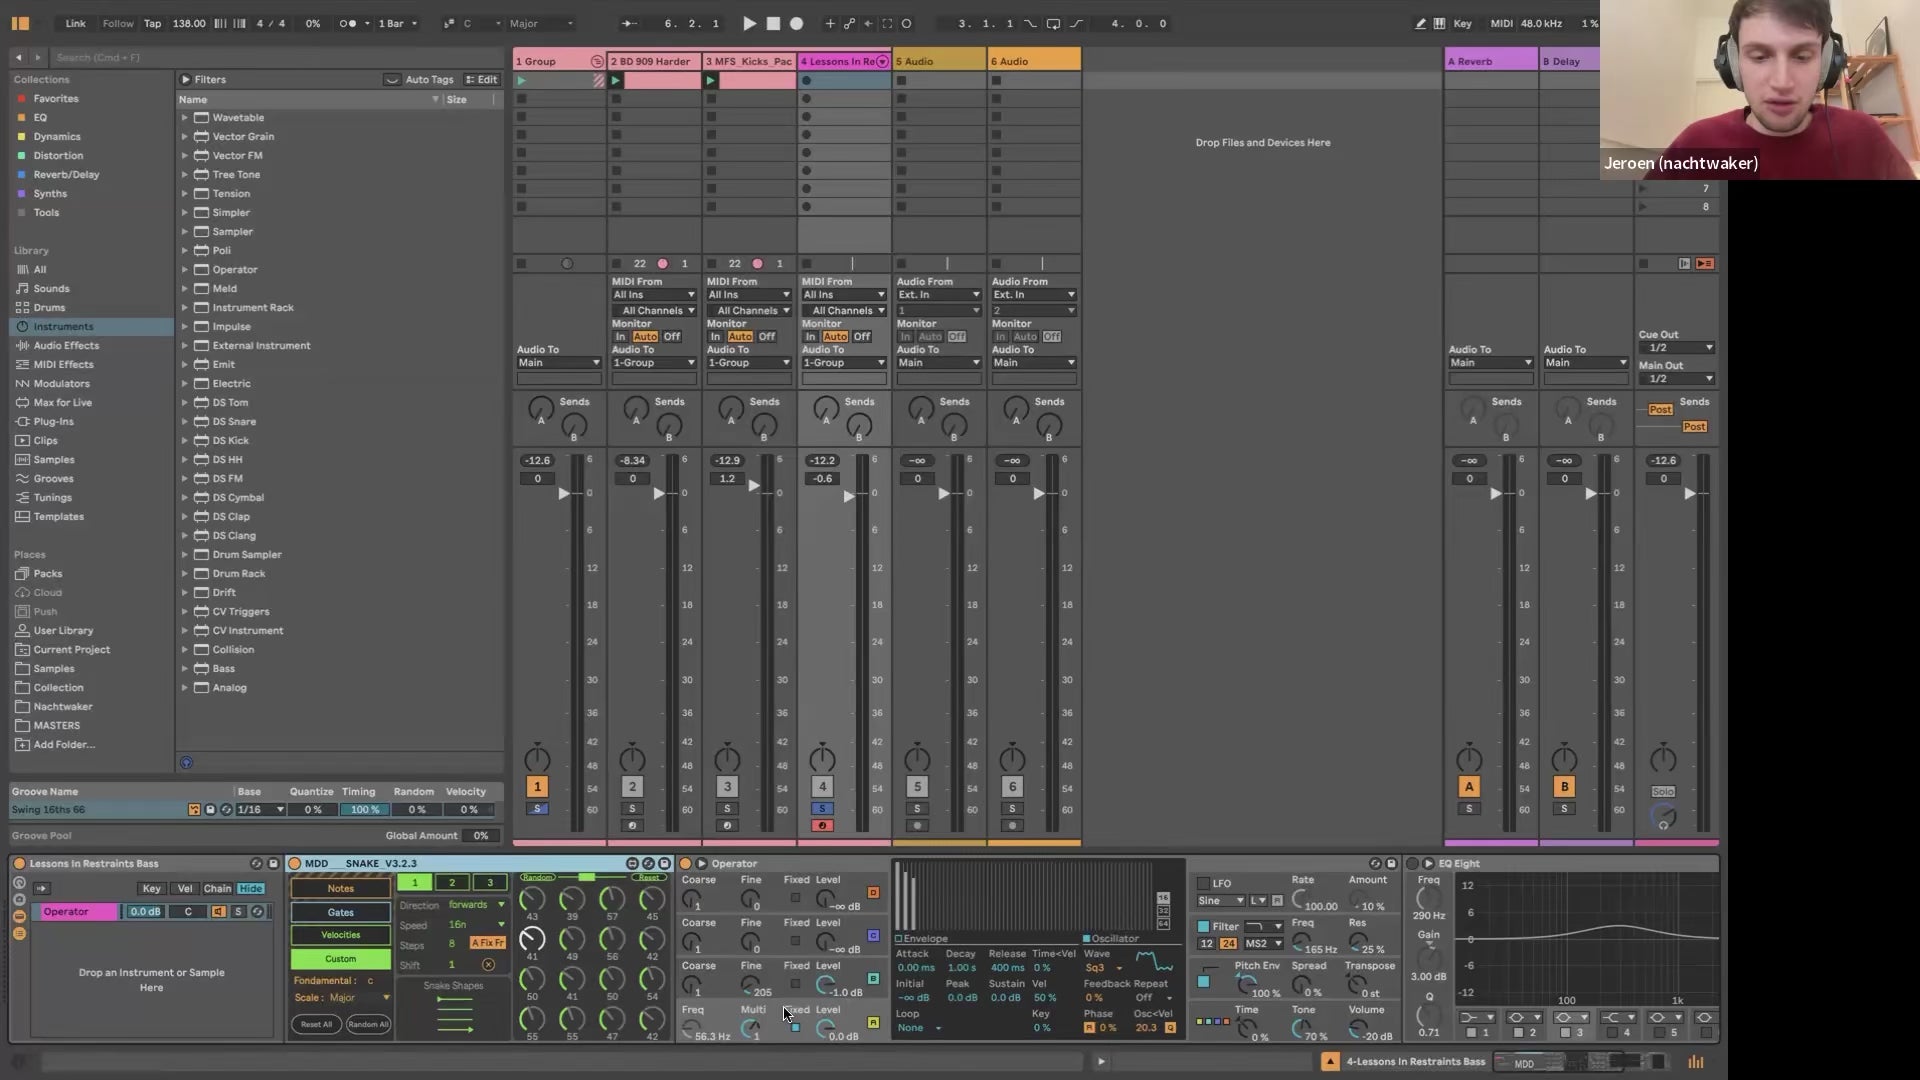The width and height of the screenshot is (1920, 1080).
Task: Click the Reset All button
Action: point(316,1024)
